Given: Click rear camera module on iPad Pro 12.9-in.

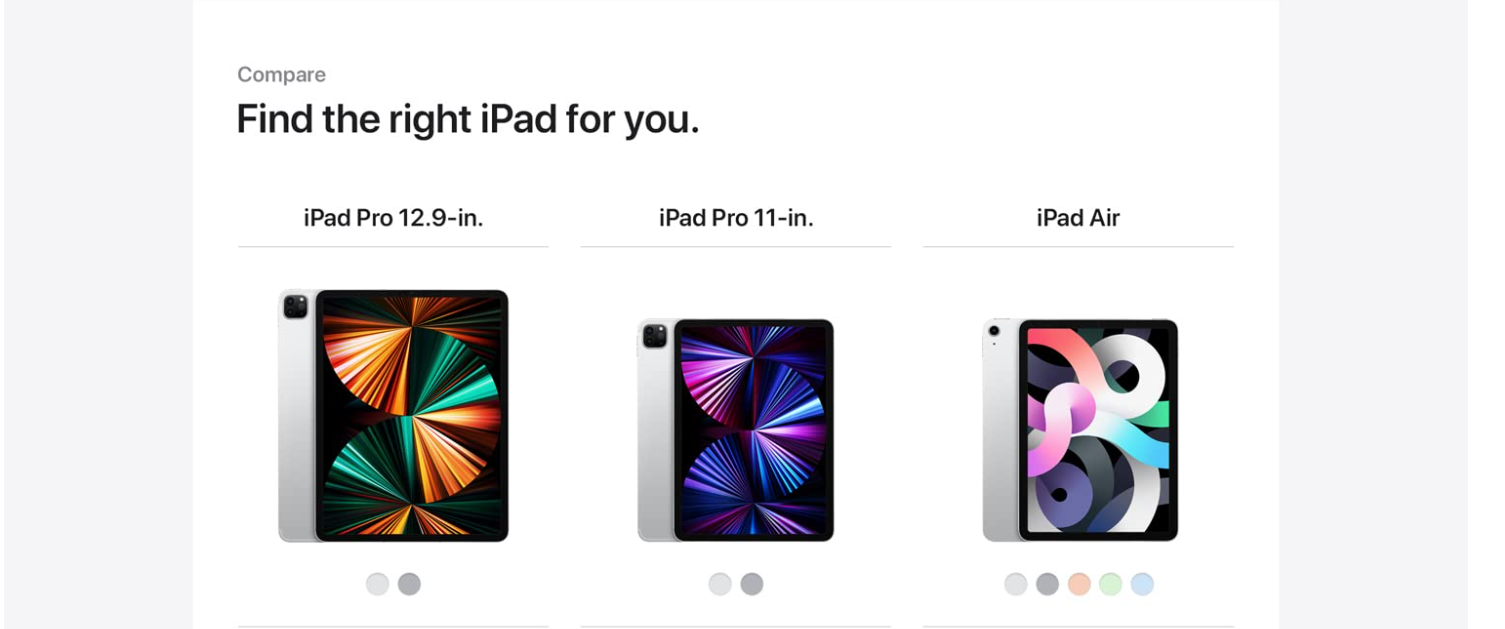Looking at the screenshot, I should (295, 307).
